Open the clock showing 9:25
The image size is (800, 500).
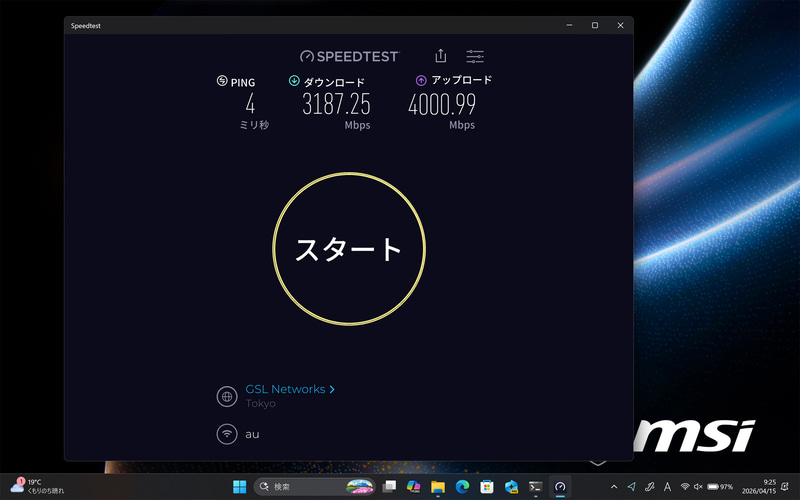(758, 486)
